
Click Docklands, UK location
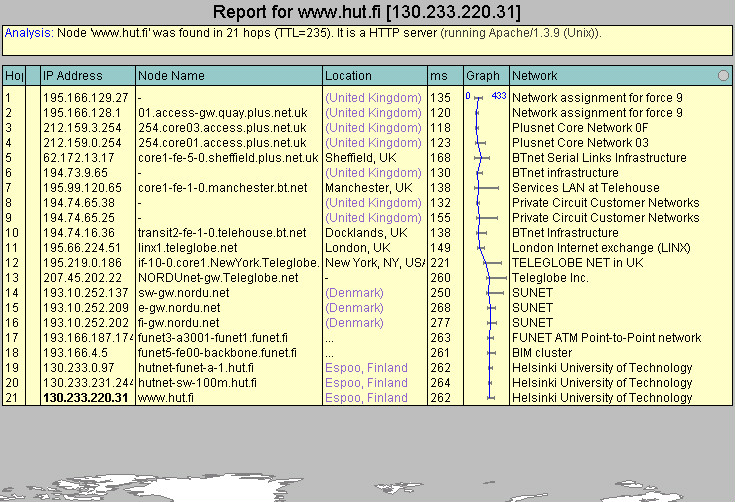(x=366, y=232)
